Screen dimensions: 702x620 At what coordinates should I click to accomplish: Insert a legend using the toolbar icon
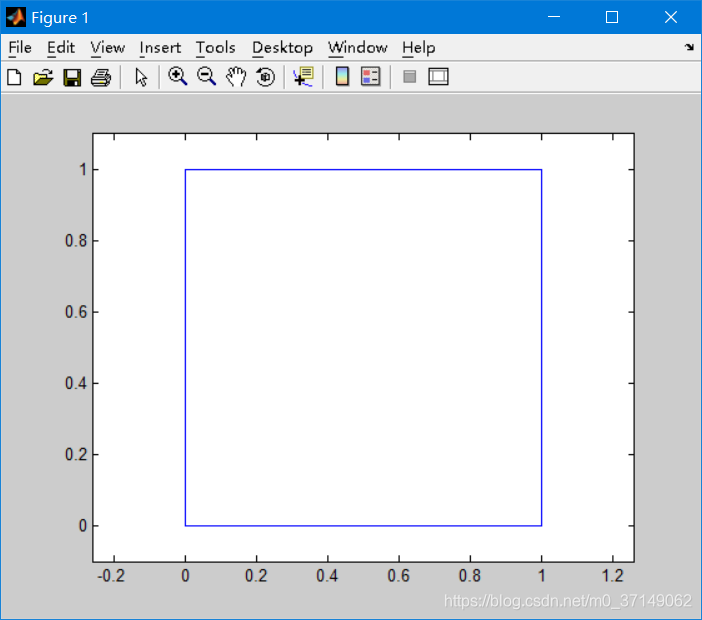point(371,77)
